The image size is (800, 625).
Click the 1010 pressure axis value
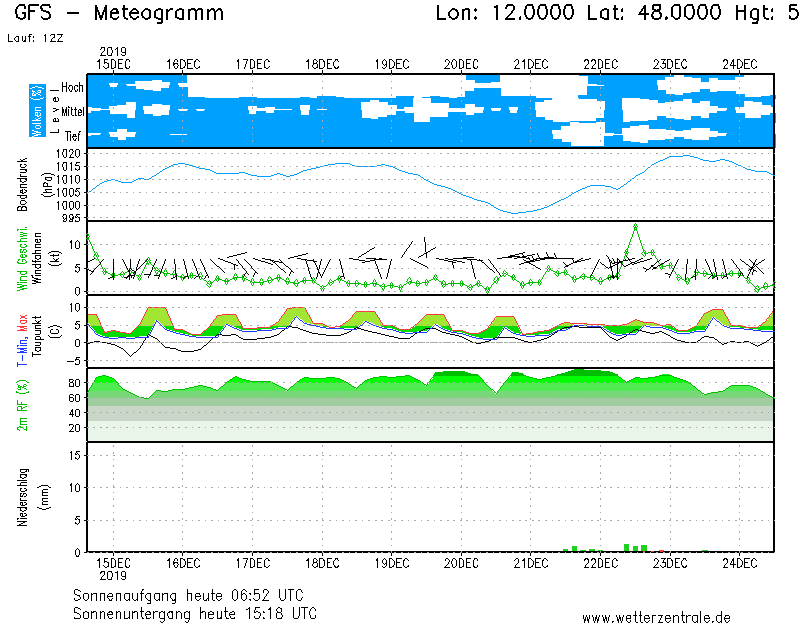coord(68,180)
